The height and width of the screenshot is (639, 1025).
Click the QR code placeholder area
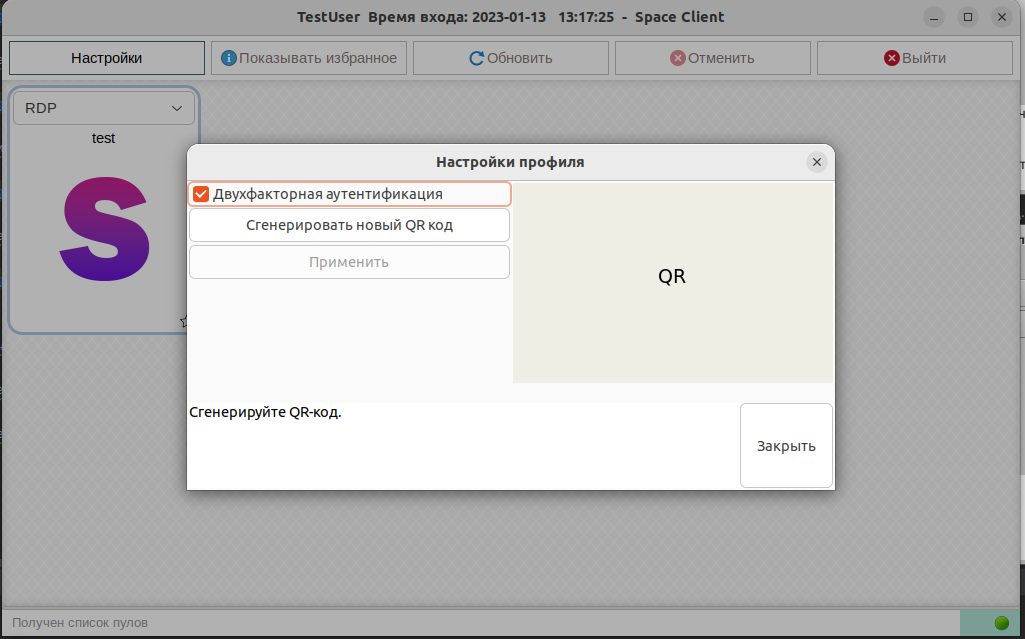(x=672, y=277)
